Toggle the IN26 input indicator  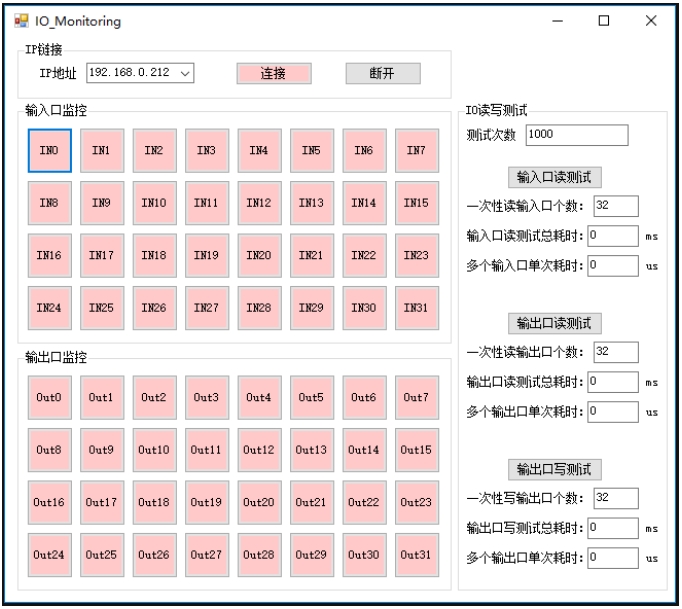click(154, 308)
